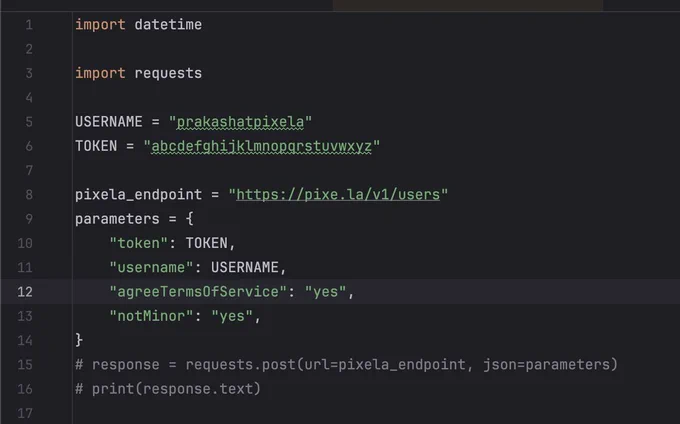The height and width of the screenshot is (424, 680).
Task: Click the "username" dictionary key
Action: (151, 267)
